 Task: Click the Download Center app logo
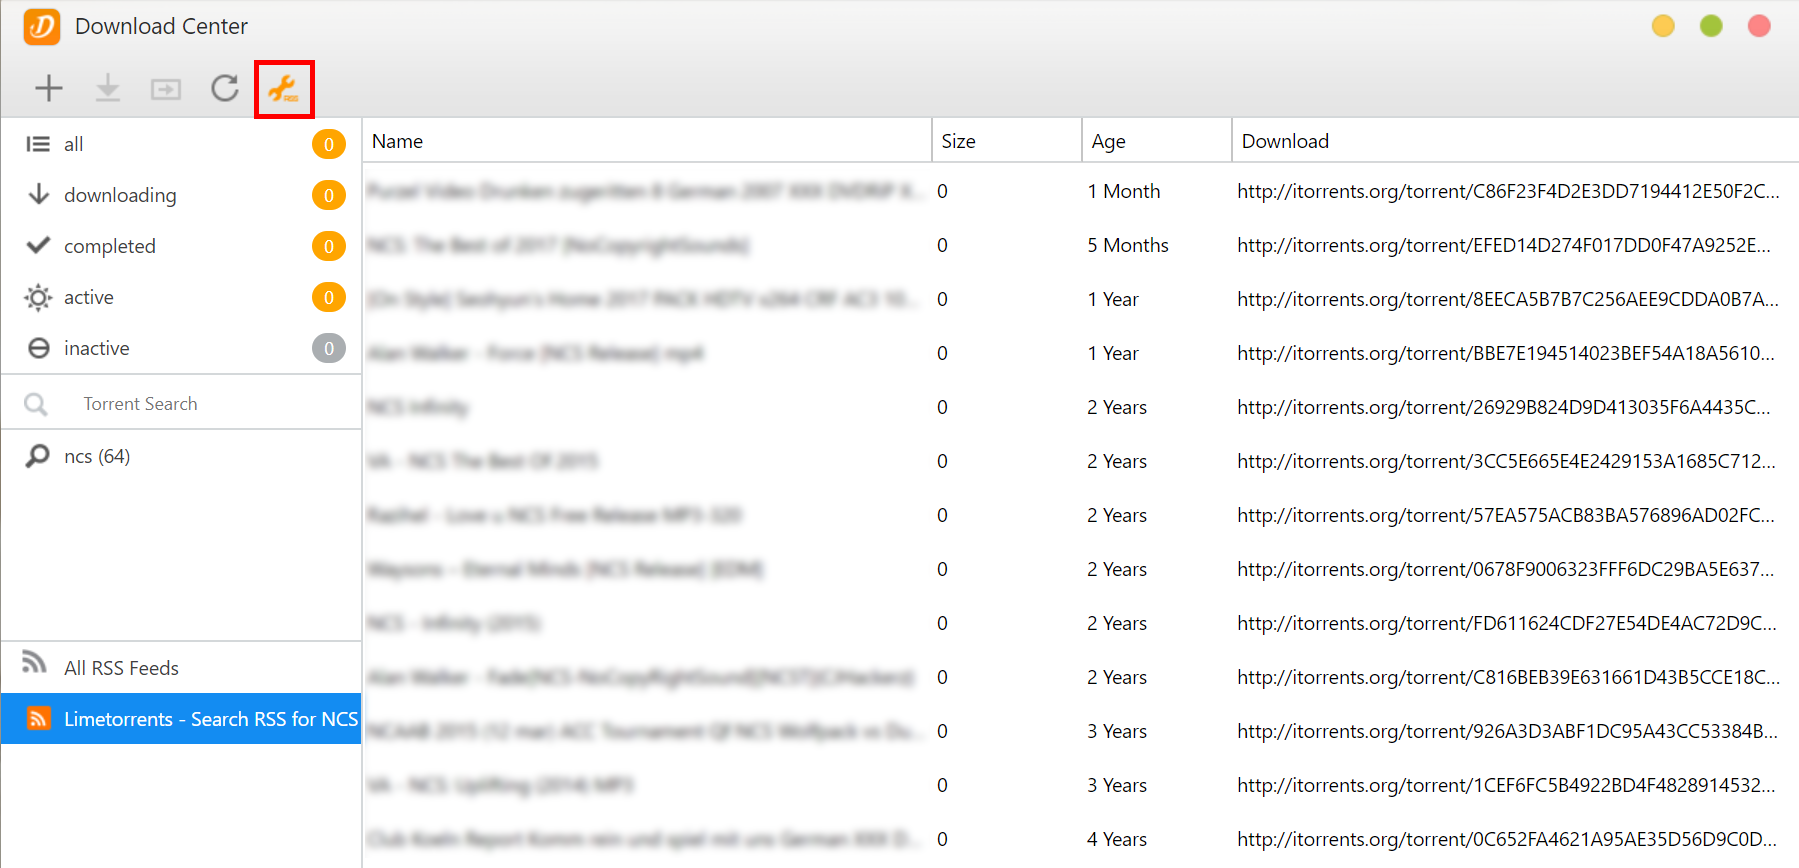42,26
